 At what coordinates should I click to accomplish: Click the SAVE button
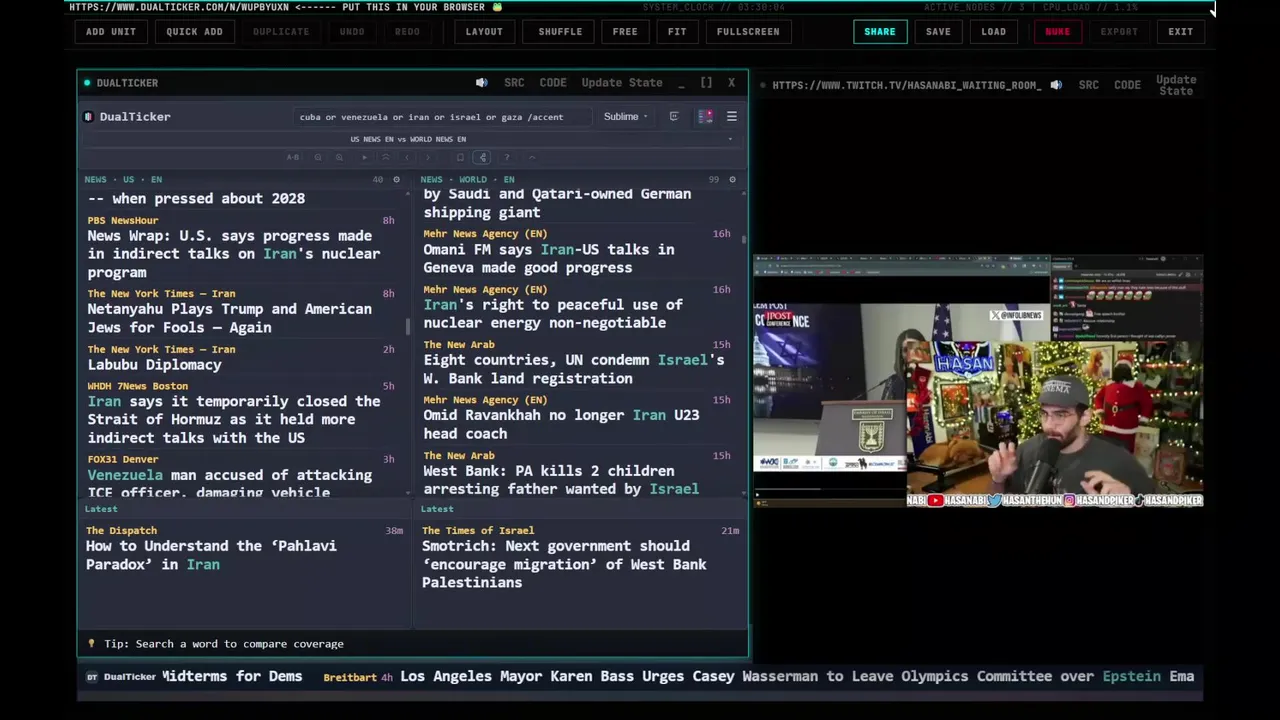[x=938, y=32]
